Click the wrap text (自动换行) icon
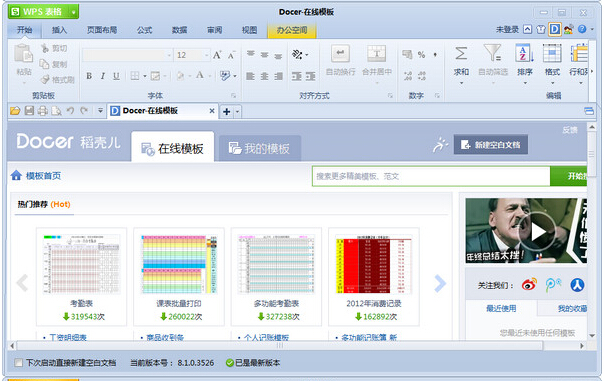605x381 pixels. (340, 54)
